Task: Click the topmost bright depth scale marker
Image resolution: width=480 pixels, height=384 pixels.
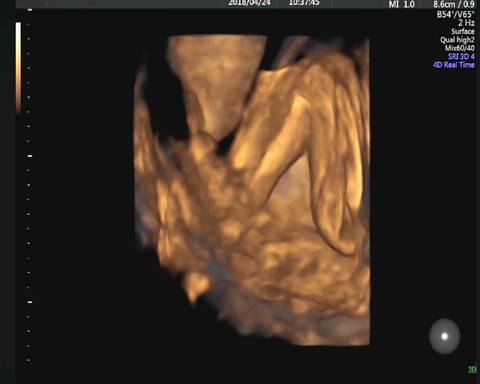Action: coord(30,10)
